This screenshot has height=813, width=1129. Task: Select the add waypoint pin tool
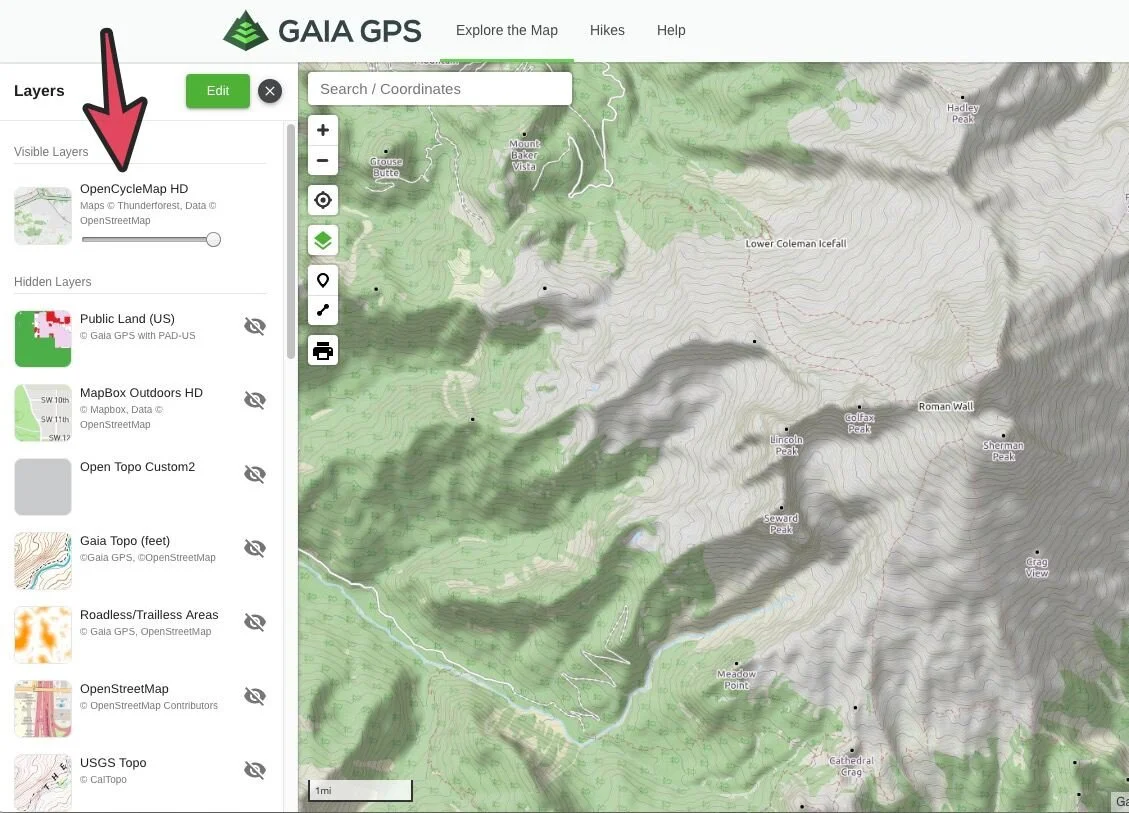coord(323,280)
